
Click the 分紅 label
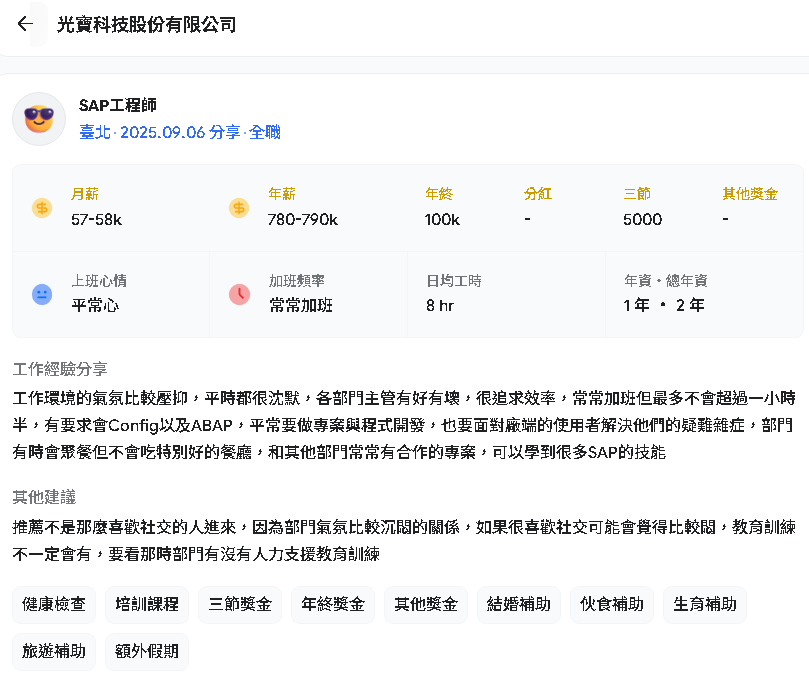[538, 194]
